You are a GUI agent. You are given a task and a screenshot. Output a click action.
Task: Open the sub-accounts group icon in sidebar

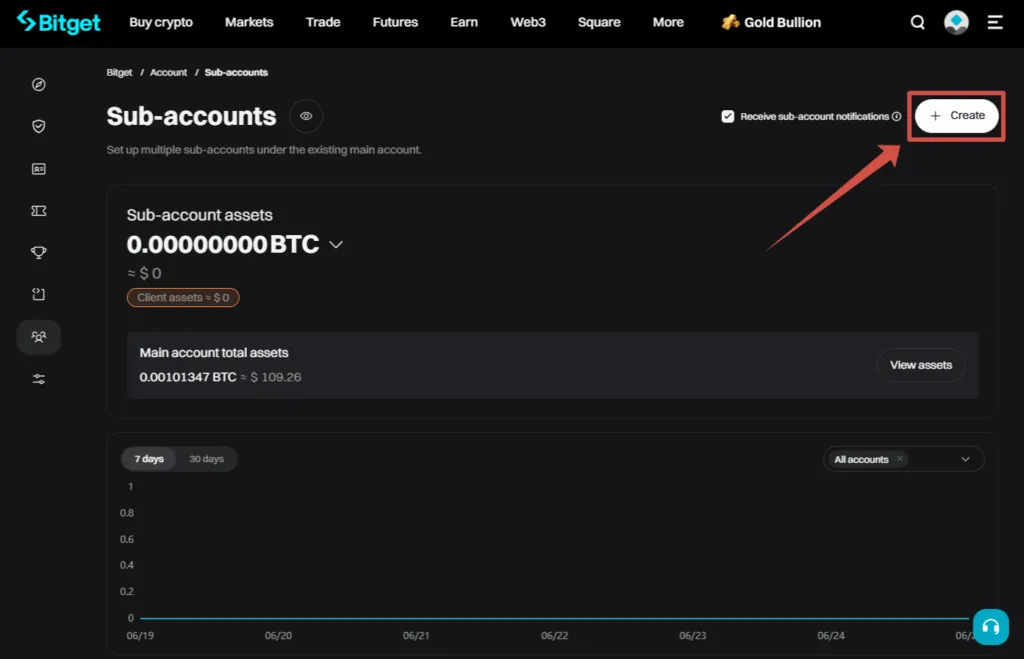coord(38,337)
